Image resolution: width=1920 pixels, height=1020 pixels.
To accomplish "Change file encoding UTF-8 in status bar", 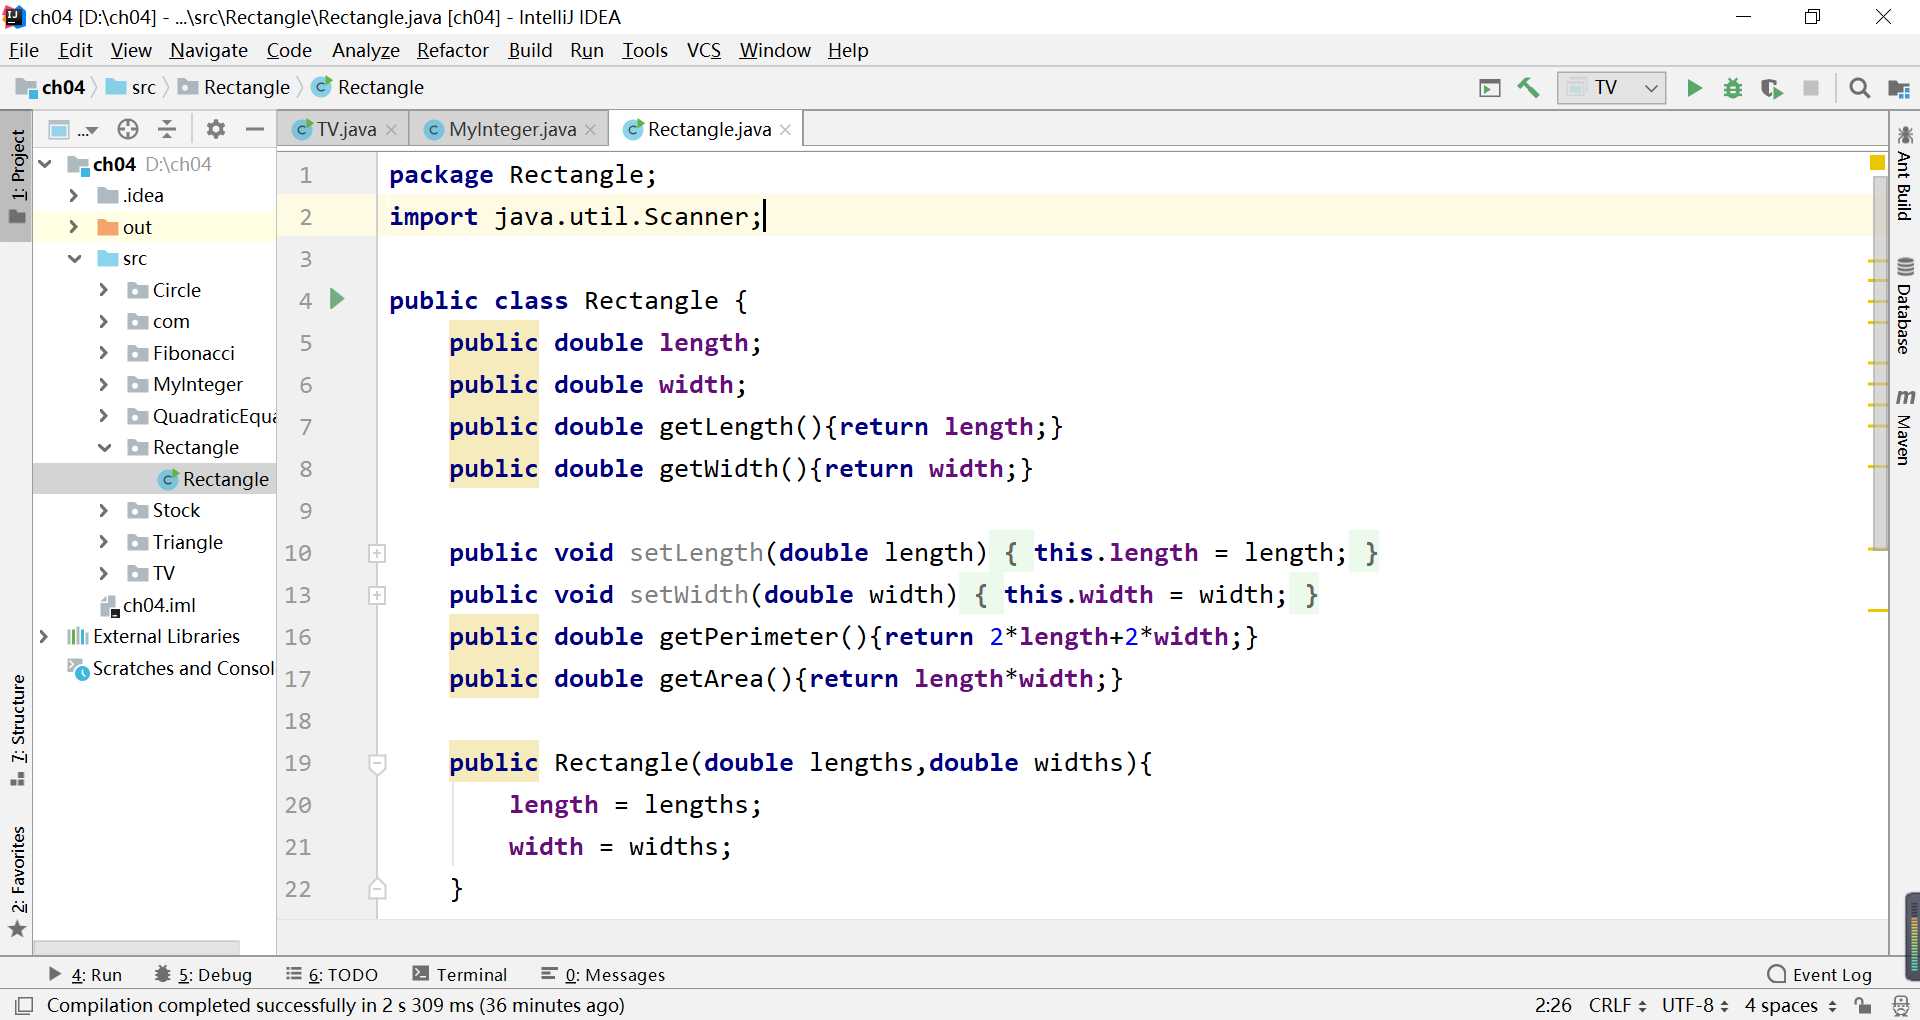I will pos(1695,1005).
